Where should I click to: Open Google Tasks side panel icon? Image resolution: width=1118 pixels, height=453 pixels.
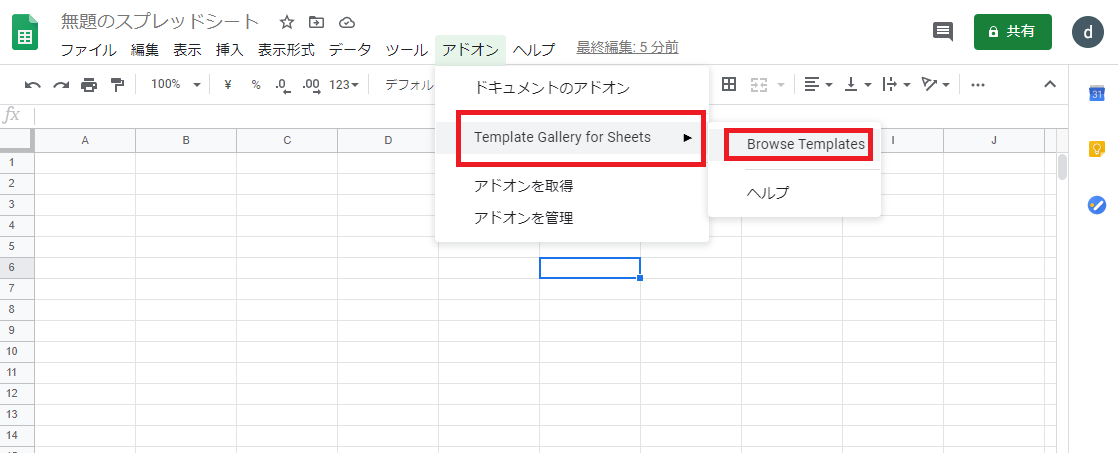point(1096,204)
